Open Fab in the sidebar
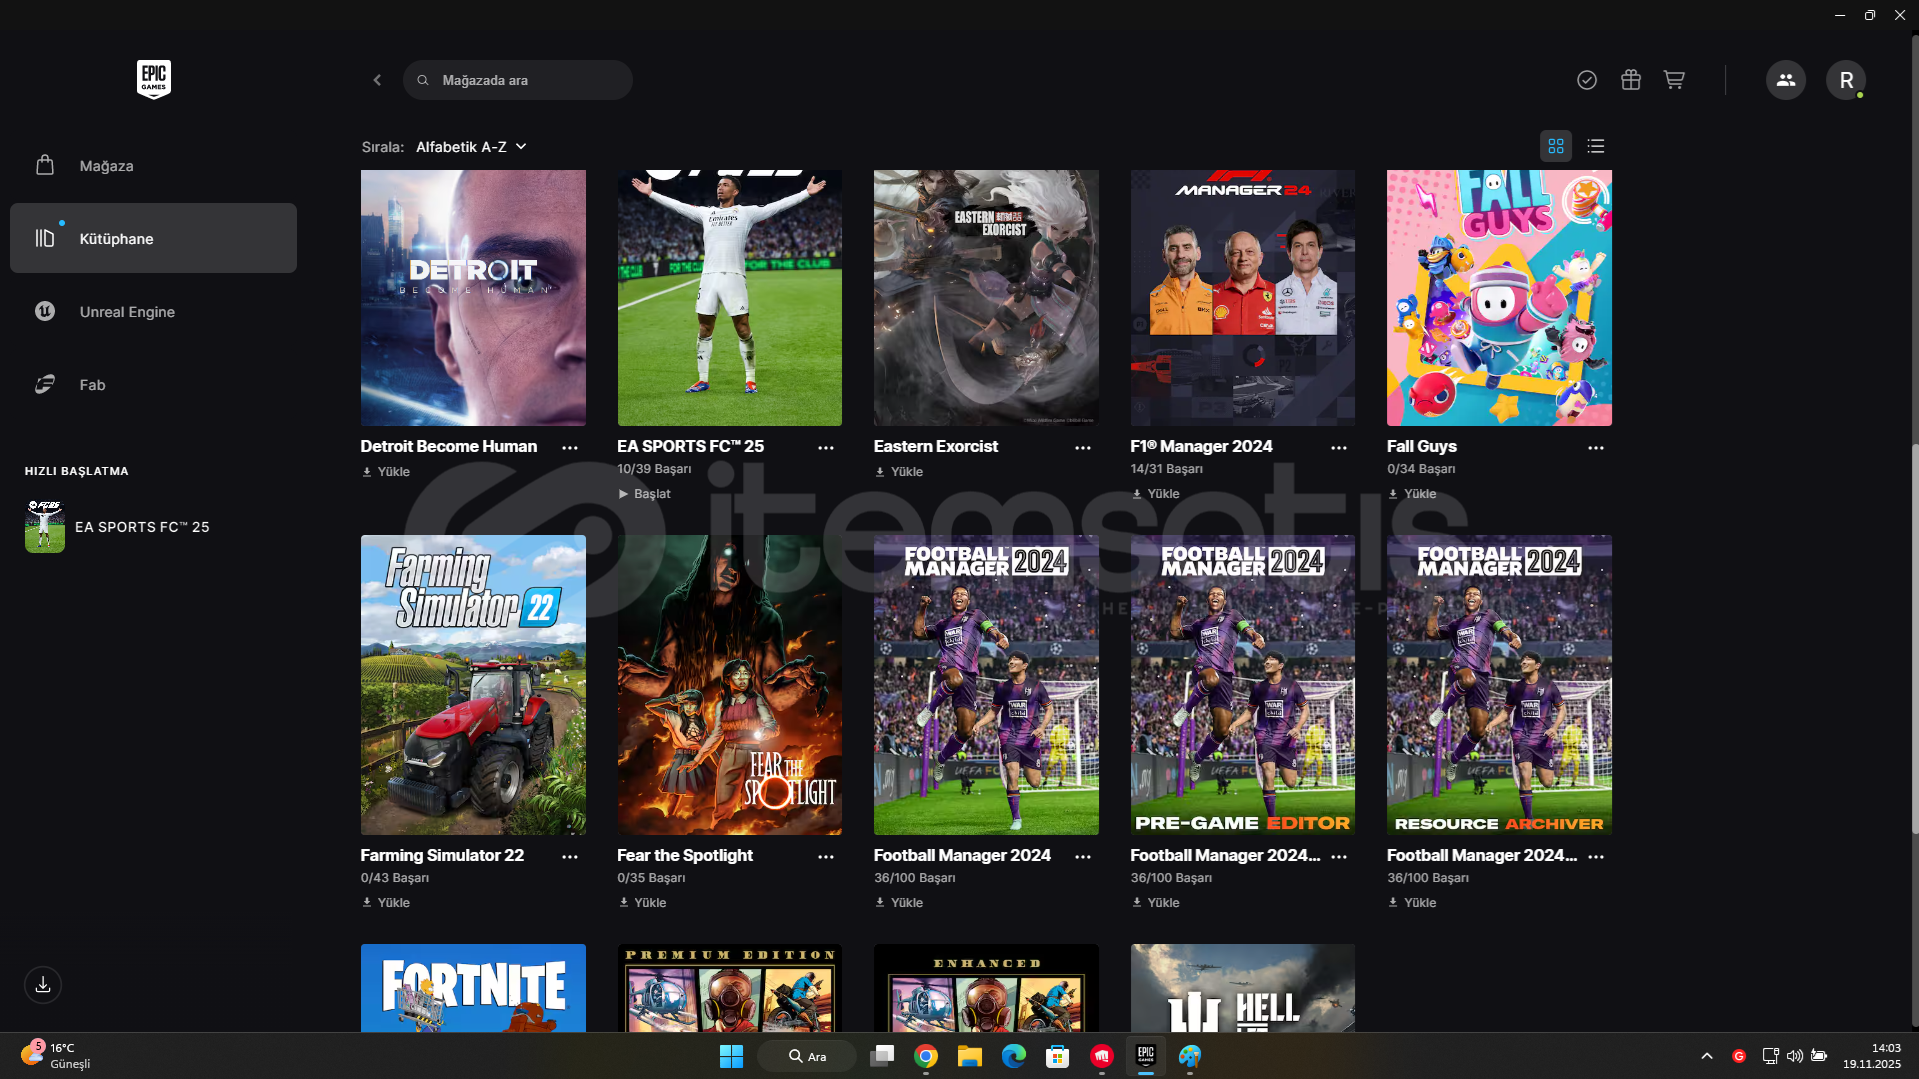This screenshot has width=1919, height=1079. tap(153, 384)
